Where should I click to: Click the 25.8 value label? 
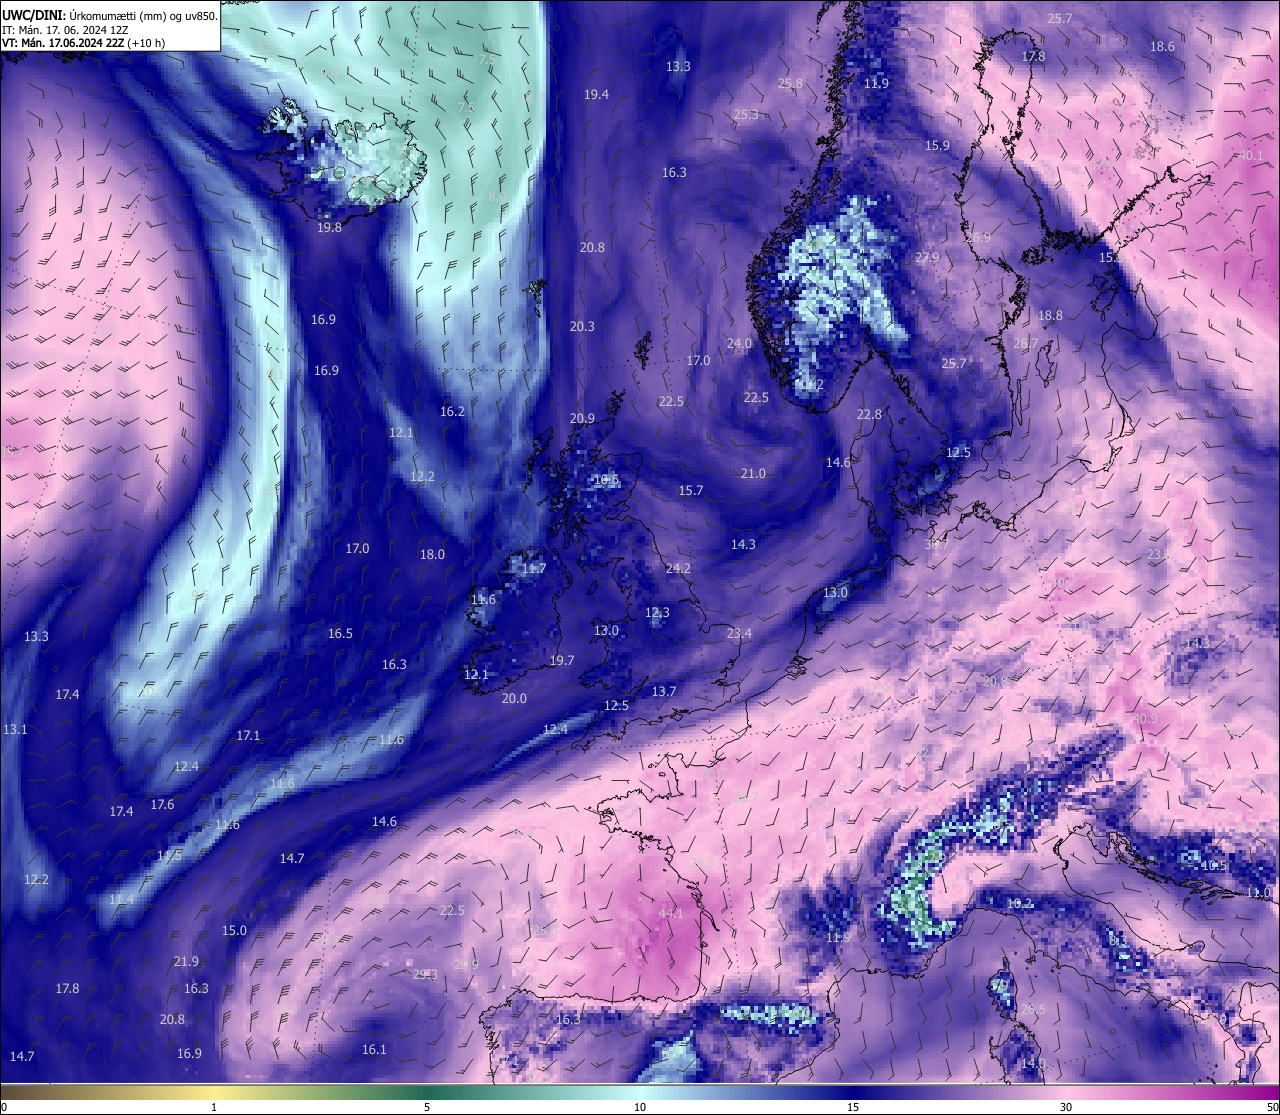coord(790,83)
